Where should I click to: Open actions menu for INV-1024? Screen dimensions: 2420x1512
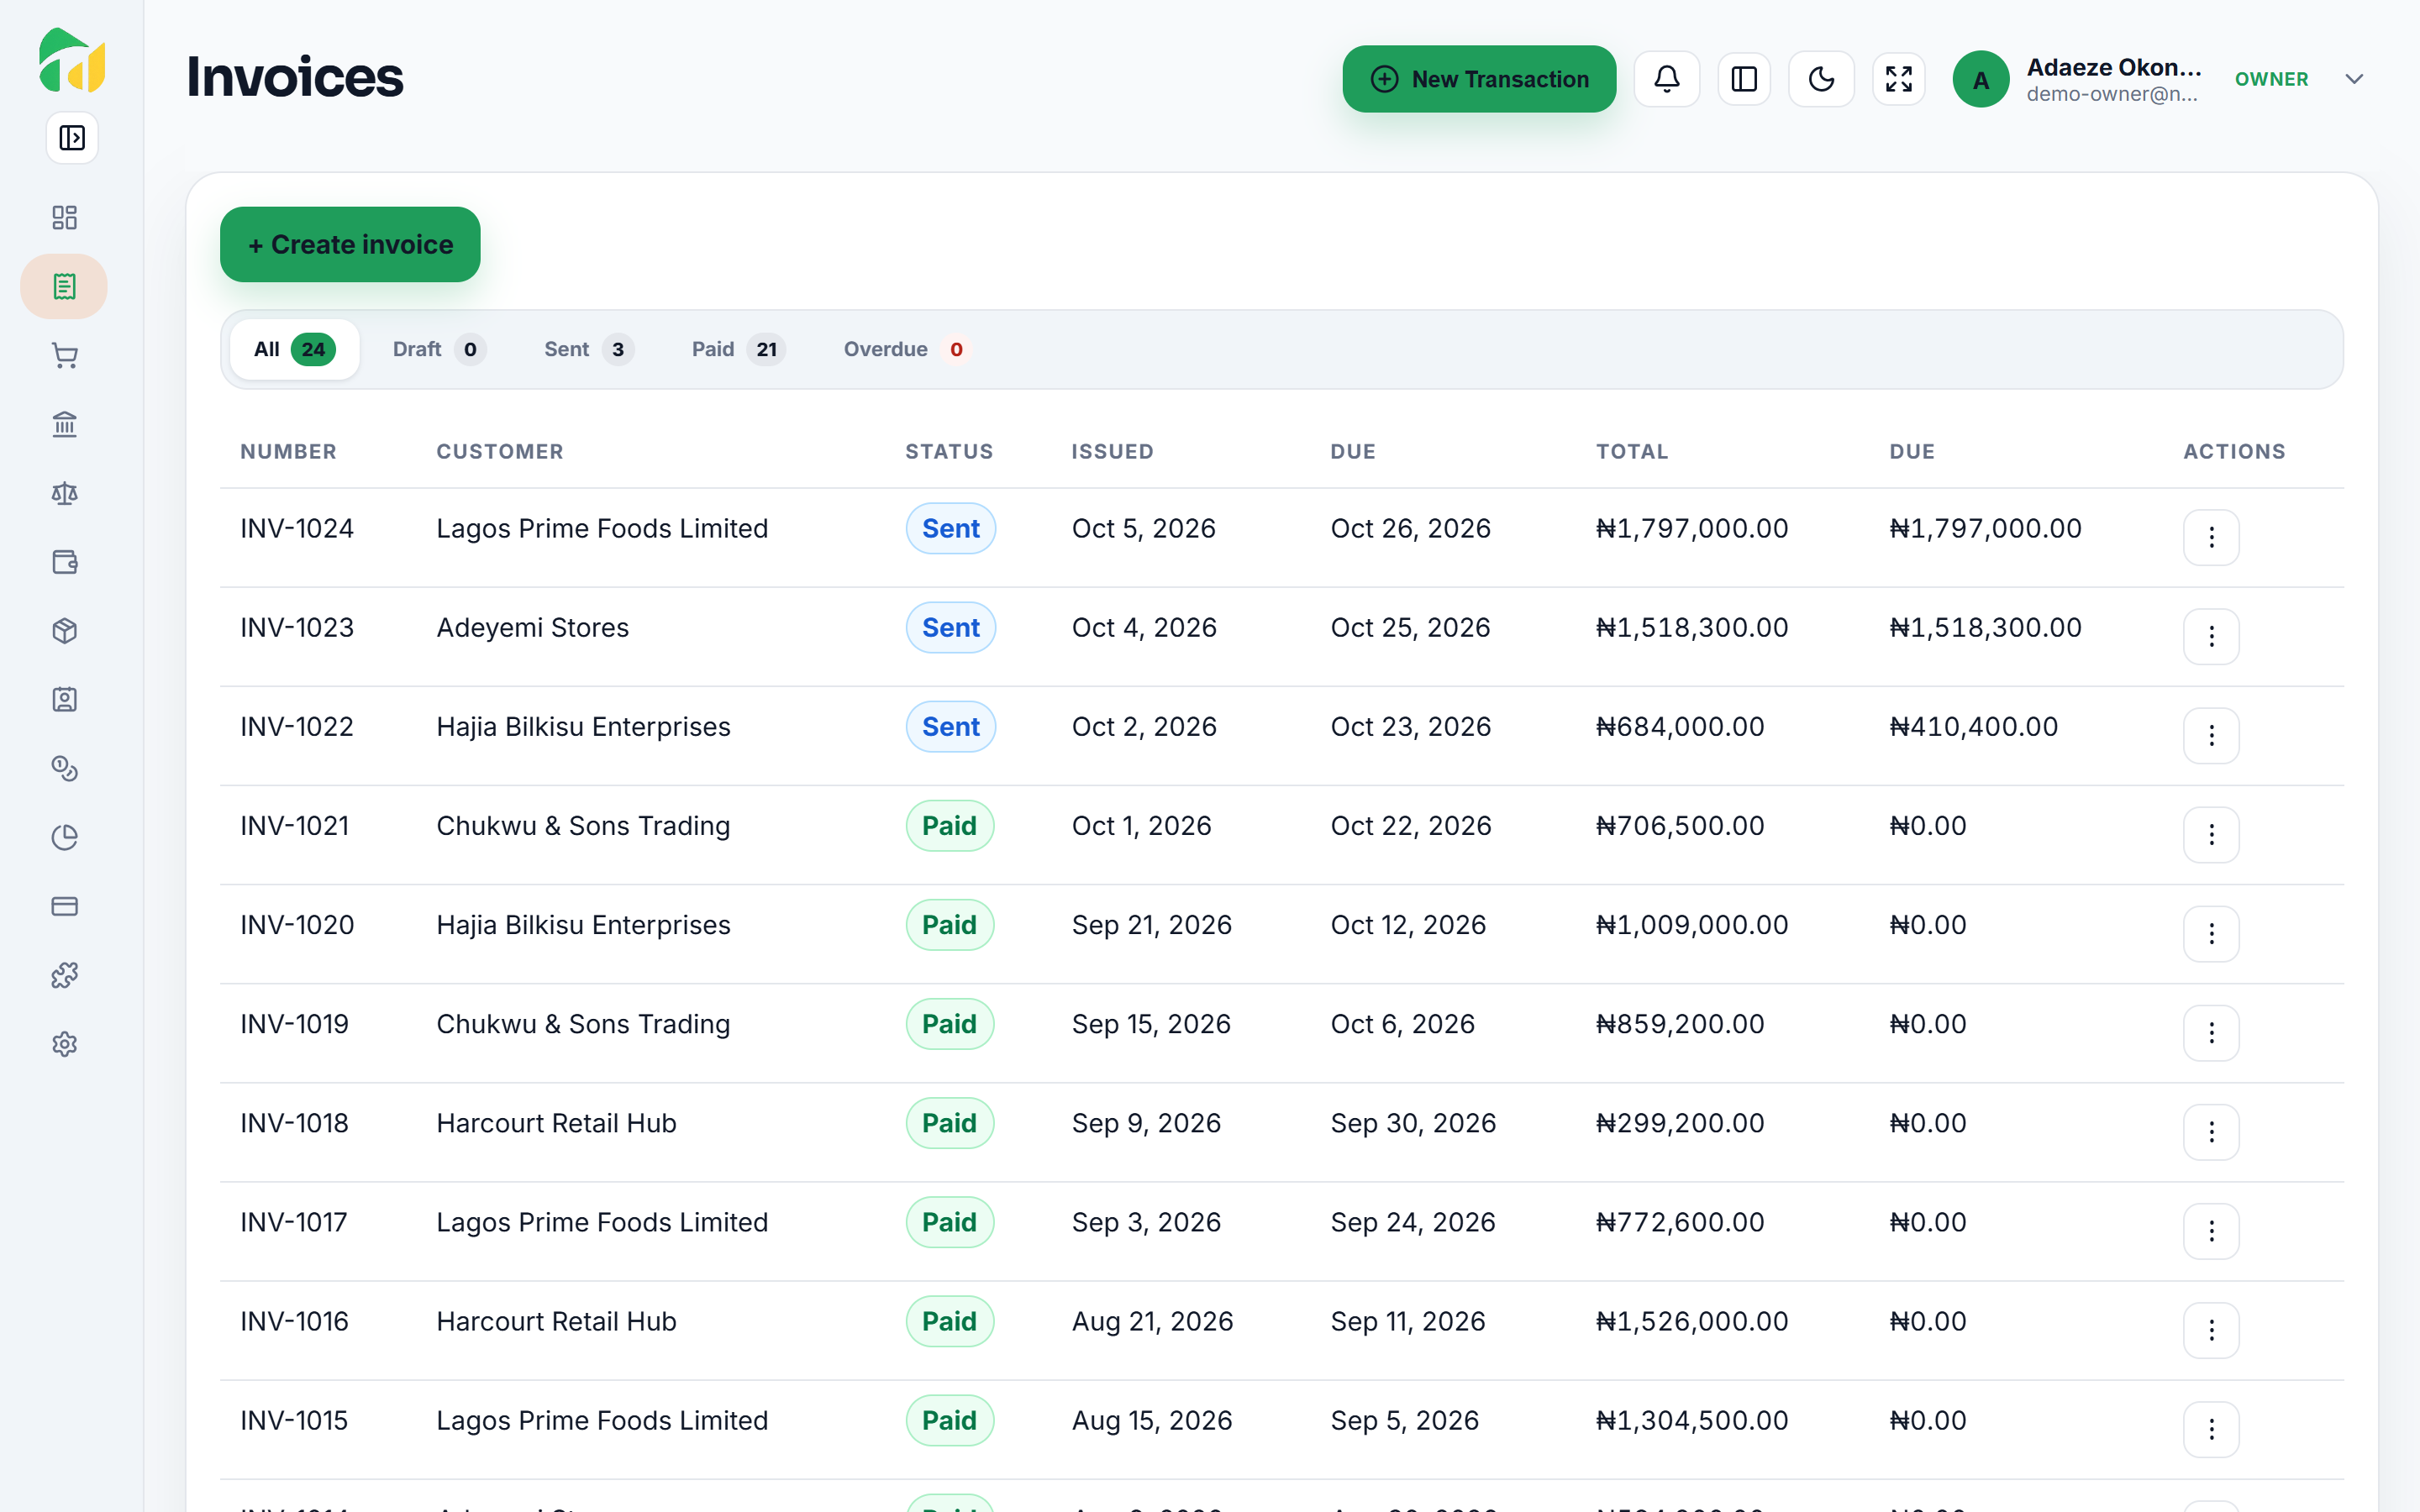click(x=2211, y=538)
